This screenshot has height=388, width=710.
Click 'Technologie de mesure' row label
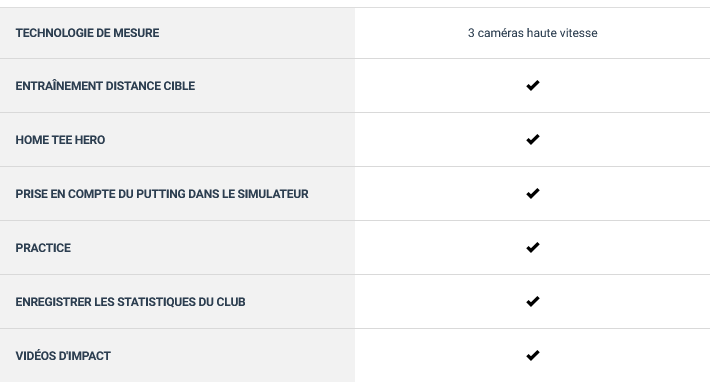tap(87, 33)
